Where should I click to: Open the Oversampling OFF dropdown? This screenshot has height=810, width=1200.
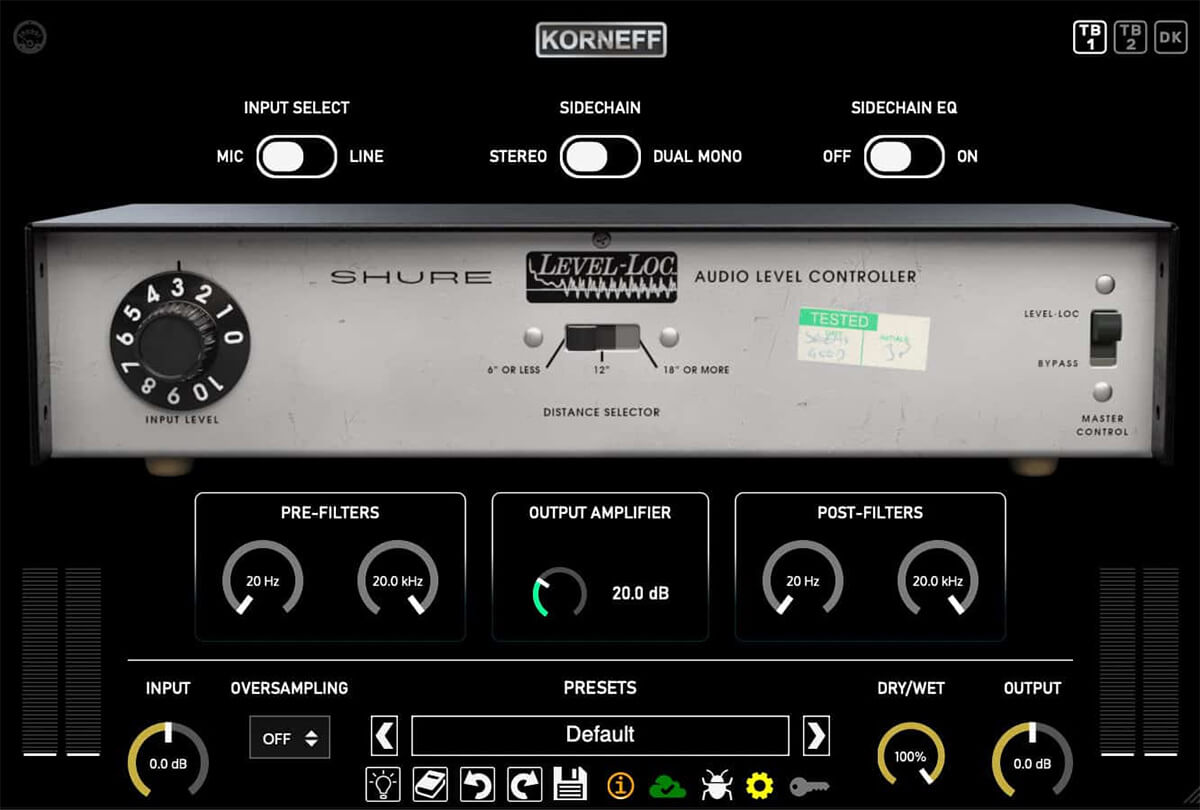[x=289, y=738]
